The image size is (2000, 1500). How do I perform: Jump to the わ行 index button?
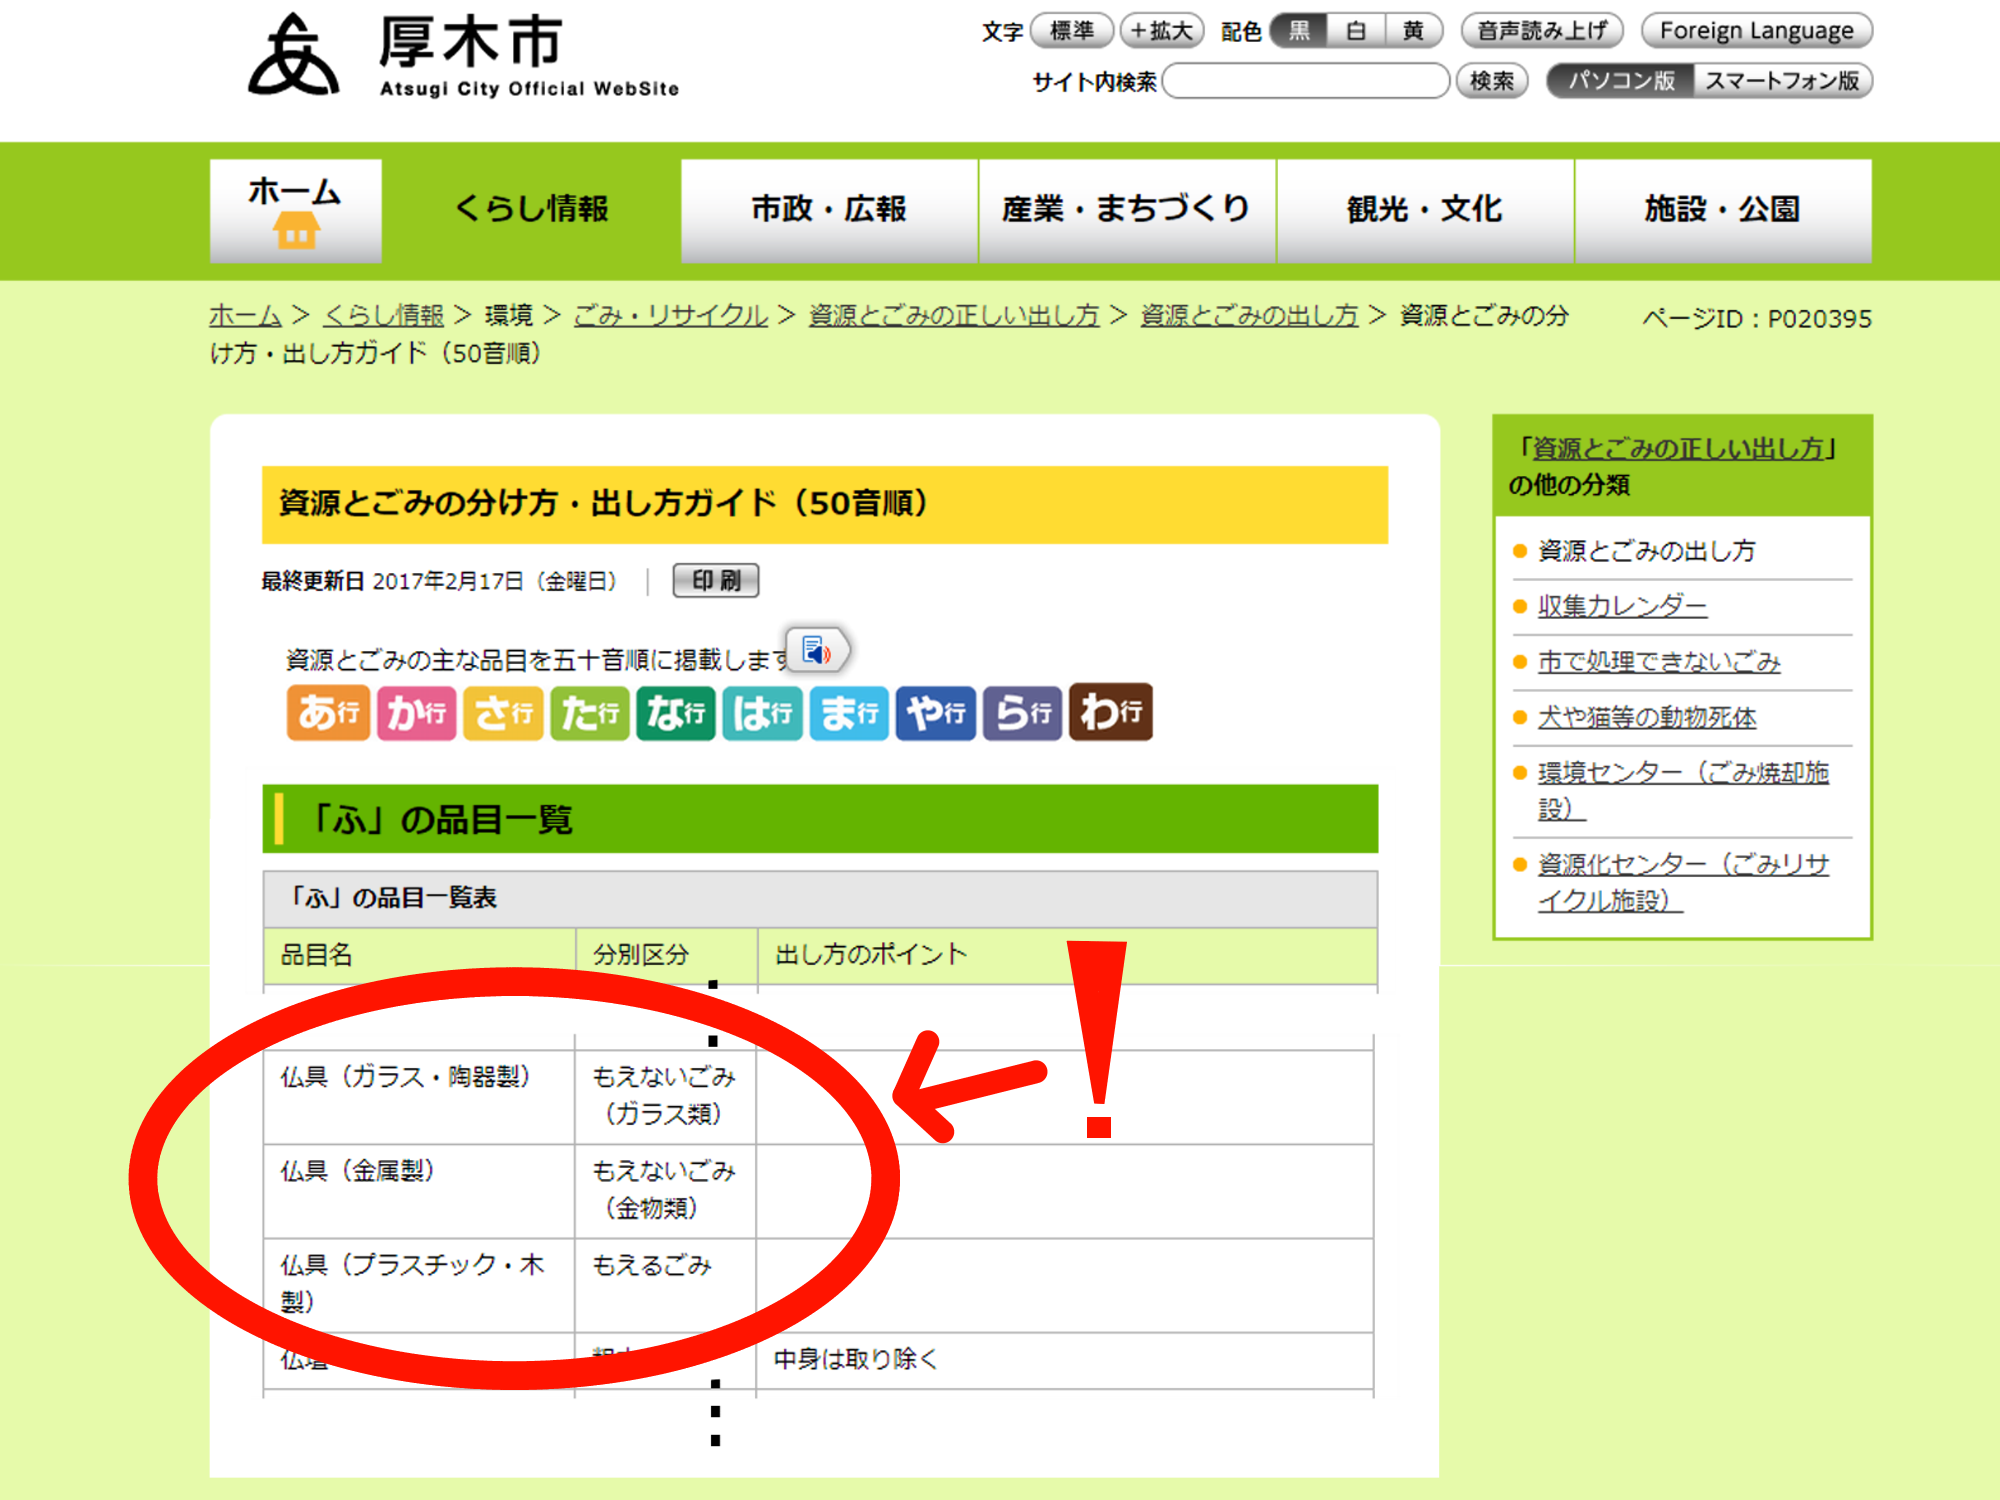(1111, 713)
